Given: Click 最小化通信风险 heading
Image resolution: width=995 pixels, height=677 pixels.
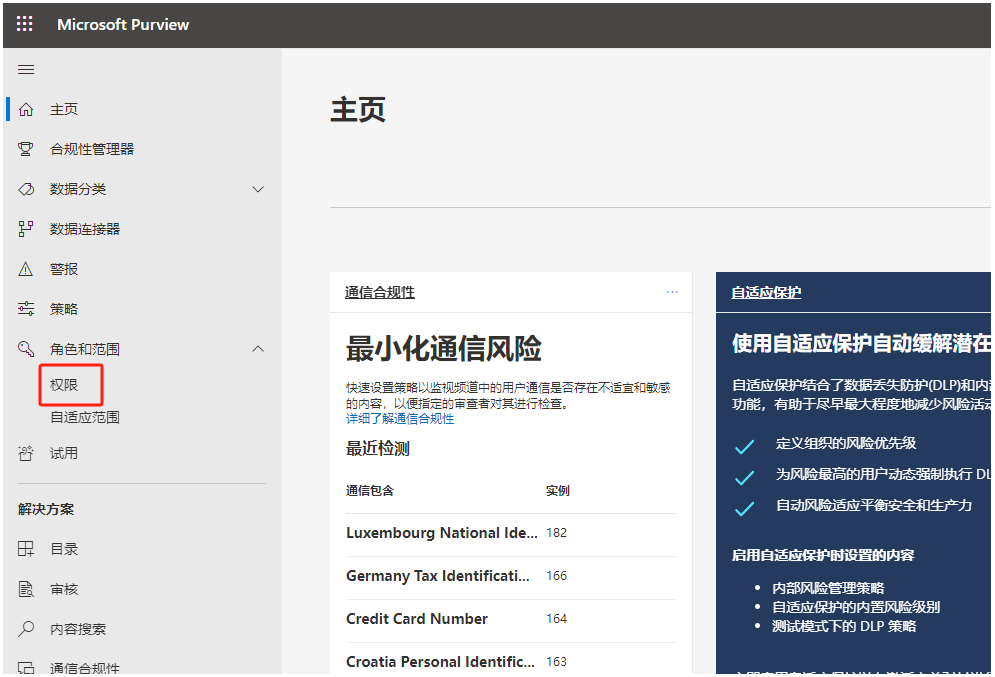Looking at the screenshot, I should [444, 348].
